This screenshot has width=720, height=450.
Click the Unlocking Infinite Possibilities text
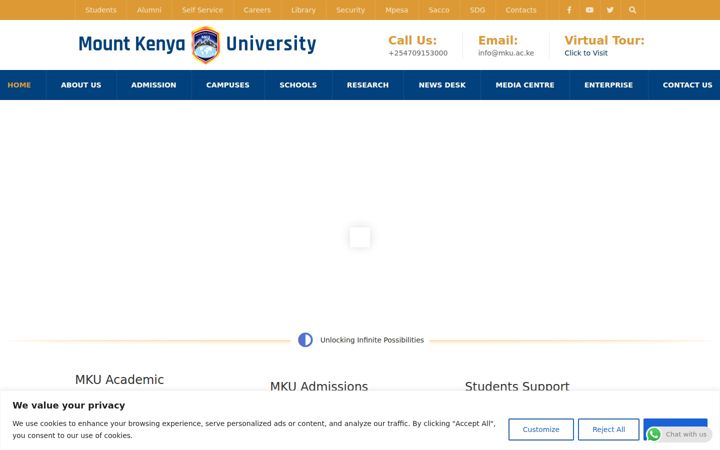pyautogui.click(x=372, y=340)
